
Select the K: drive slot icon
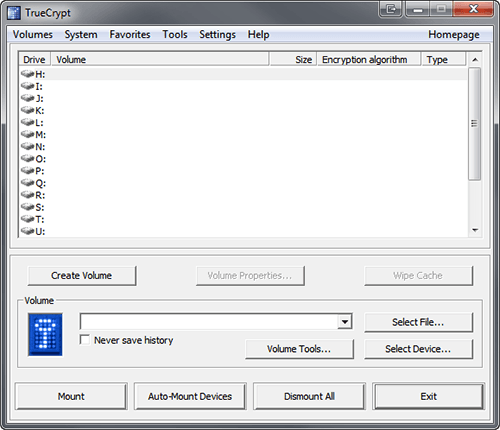pyautogui.click(x=27, y=110)
